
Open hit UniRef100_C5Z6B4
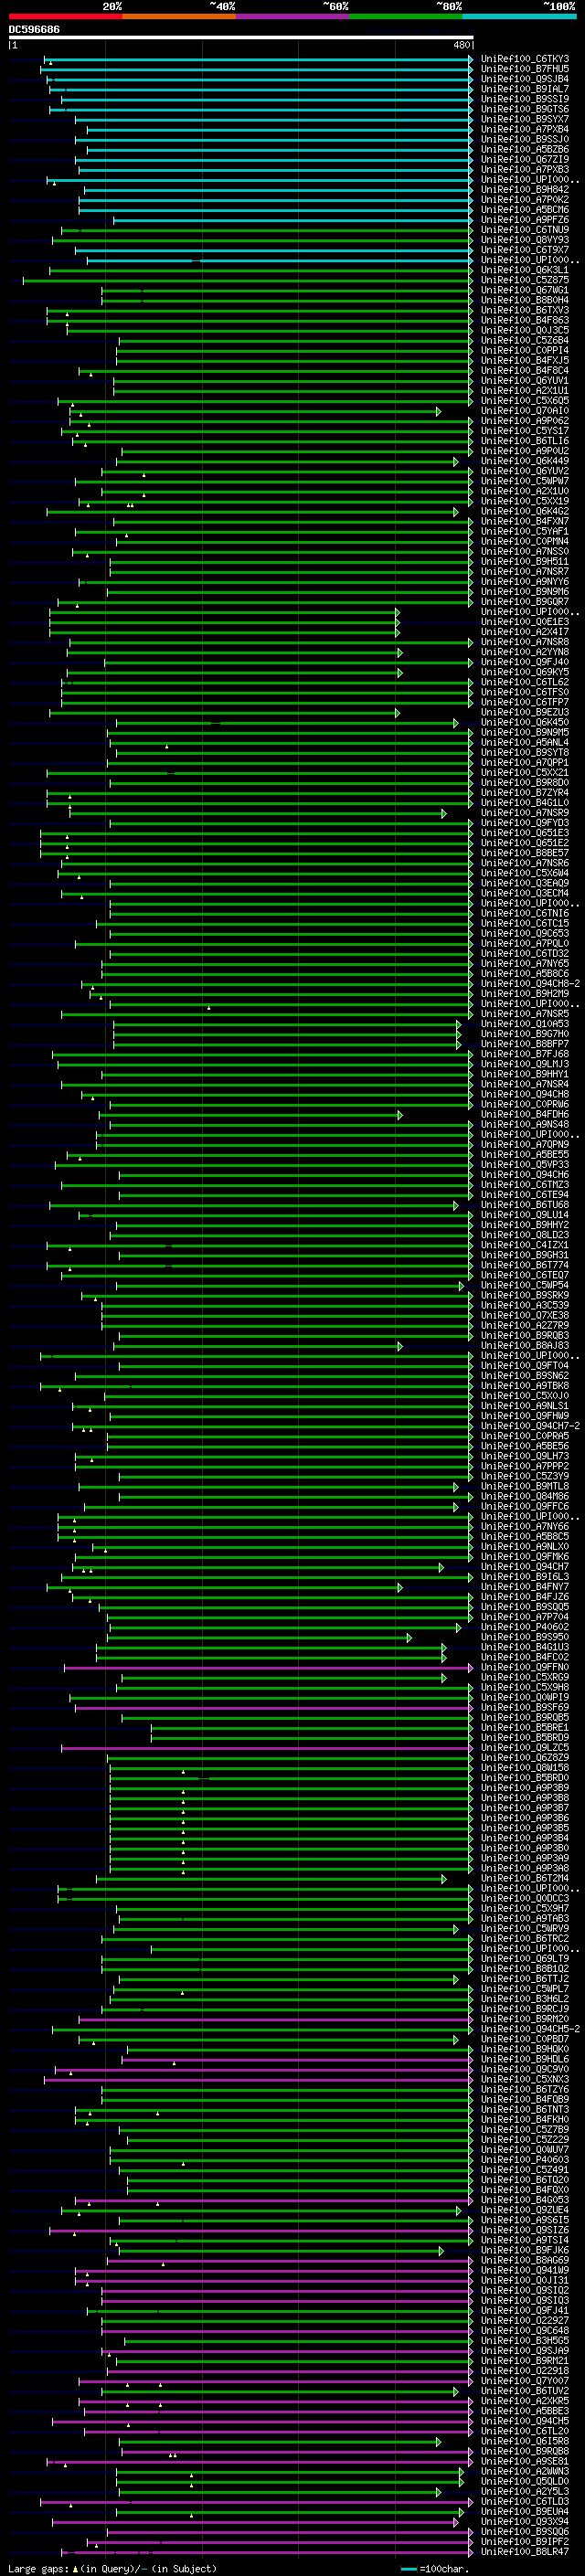pyautogui.click(x=525, y=340)
